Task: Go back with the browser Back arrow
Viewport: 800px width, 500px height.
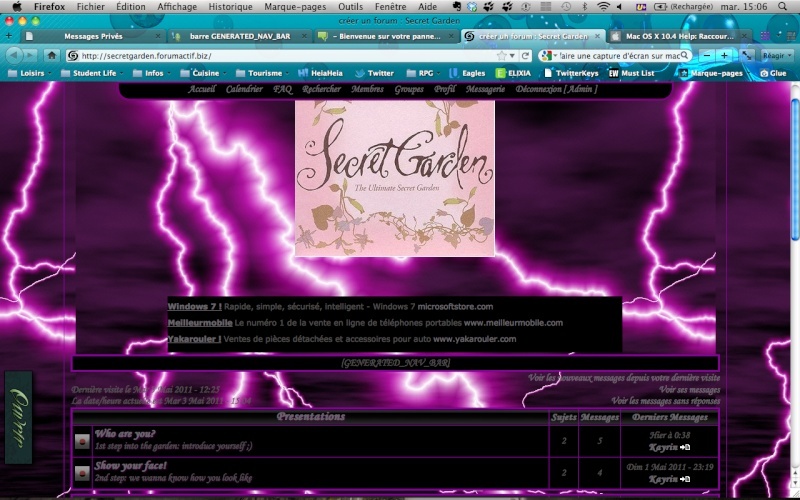Action: tap(14, 55)
